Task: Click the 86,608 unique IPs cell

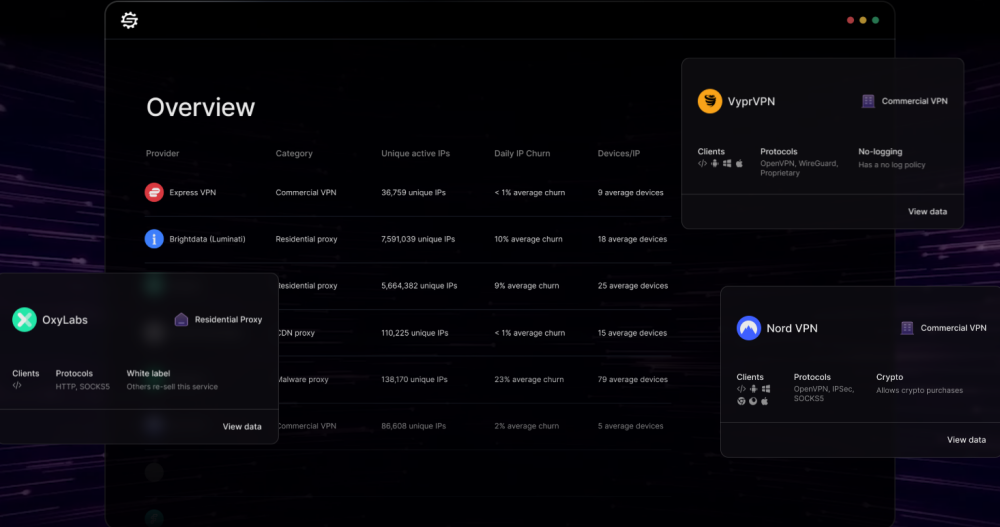Action: coord(413,426)
